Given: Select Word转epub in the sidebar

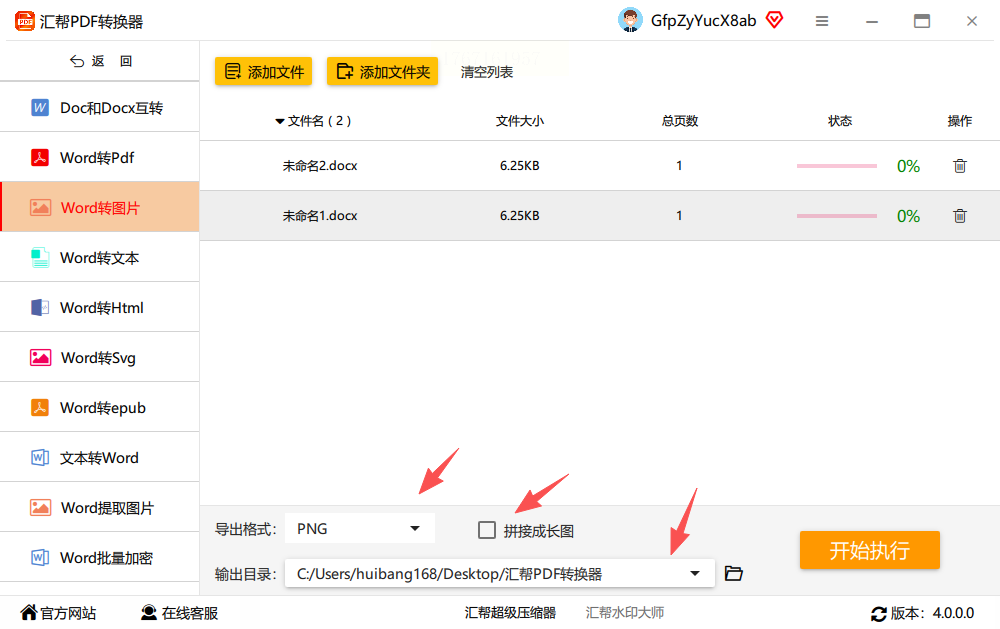Looking at the screenshot, I should 99,408.
